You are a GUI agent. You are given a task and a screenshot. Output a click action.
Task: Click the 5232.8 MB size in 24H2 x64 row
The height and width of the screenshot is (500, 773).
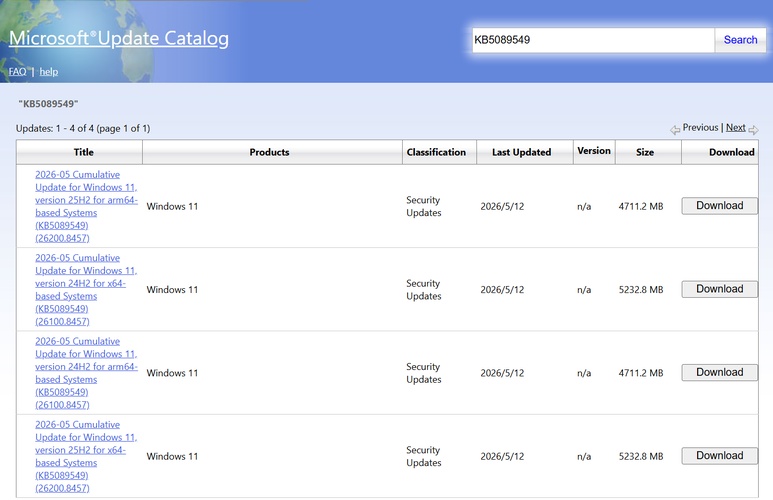point(641,290)
